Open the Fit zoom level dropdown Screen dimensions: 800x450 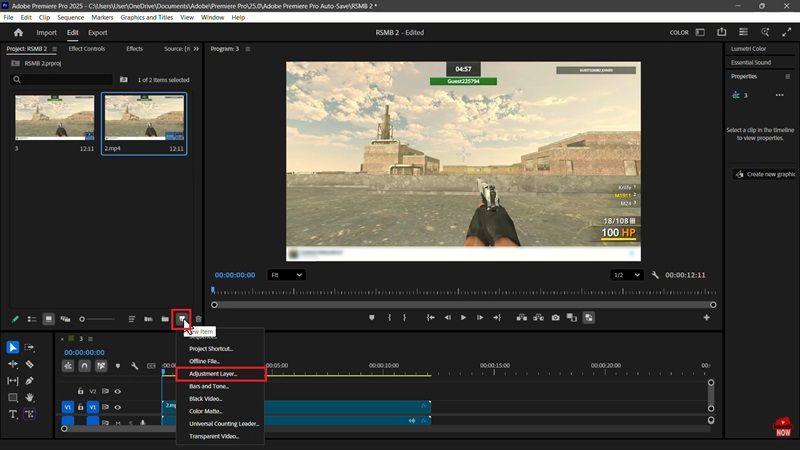click(x=286, y=275)
